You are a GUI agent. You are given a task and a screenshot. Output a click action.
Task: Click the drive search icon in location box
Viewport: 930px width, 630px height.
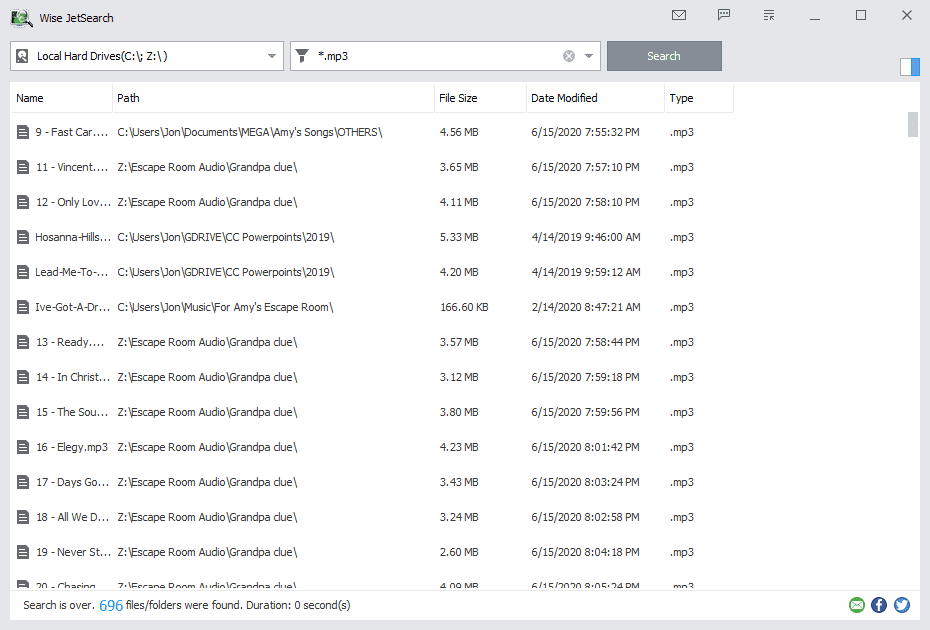[x=22, y=56]
